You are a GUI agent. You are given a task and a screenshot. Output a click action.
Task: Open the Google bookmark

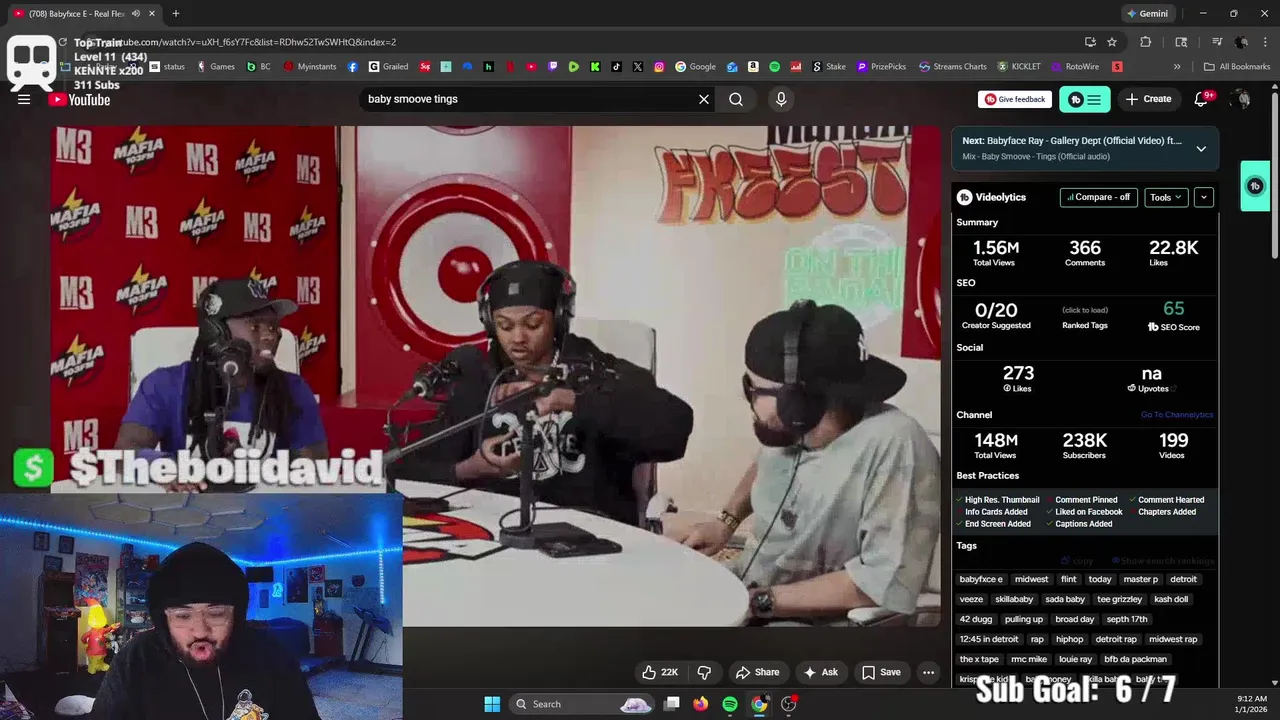tap(696, 67)
